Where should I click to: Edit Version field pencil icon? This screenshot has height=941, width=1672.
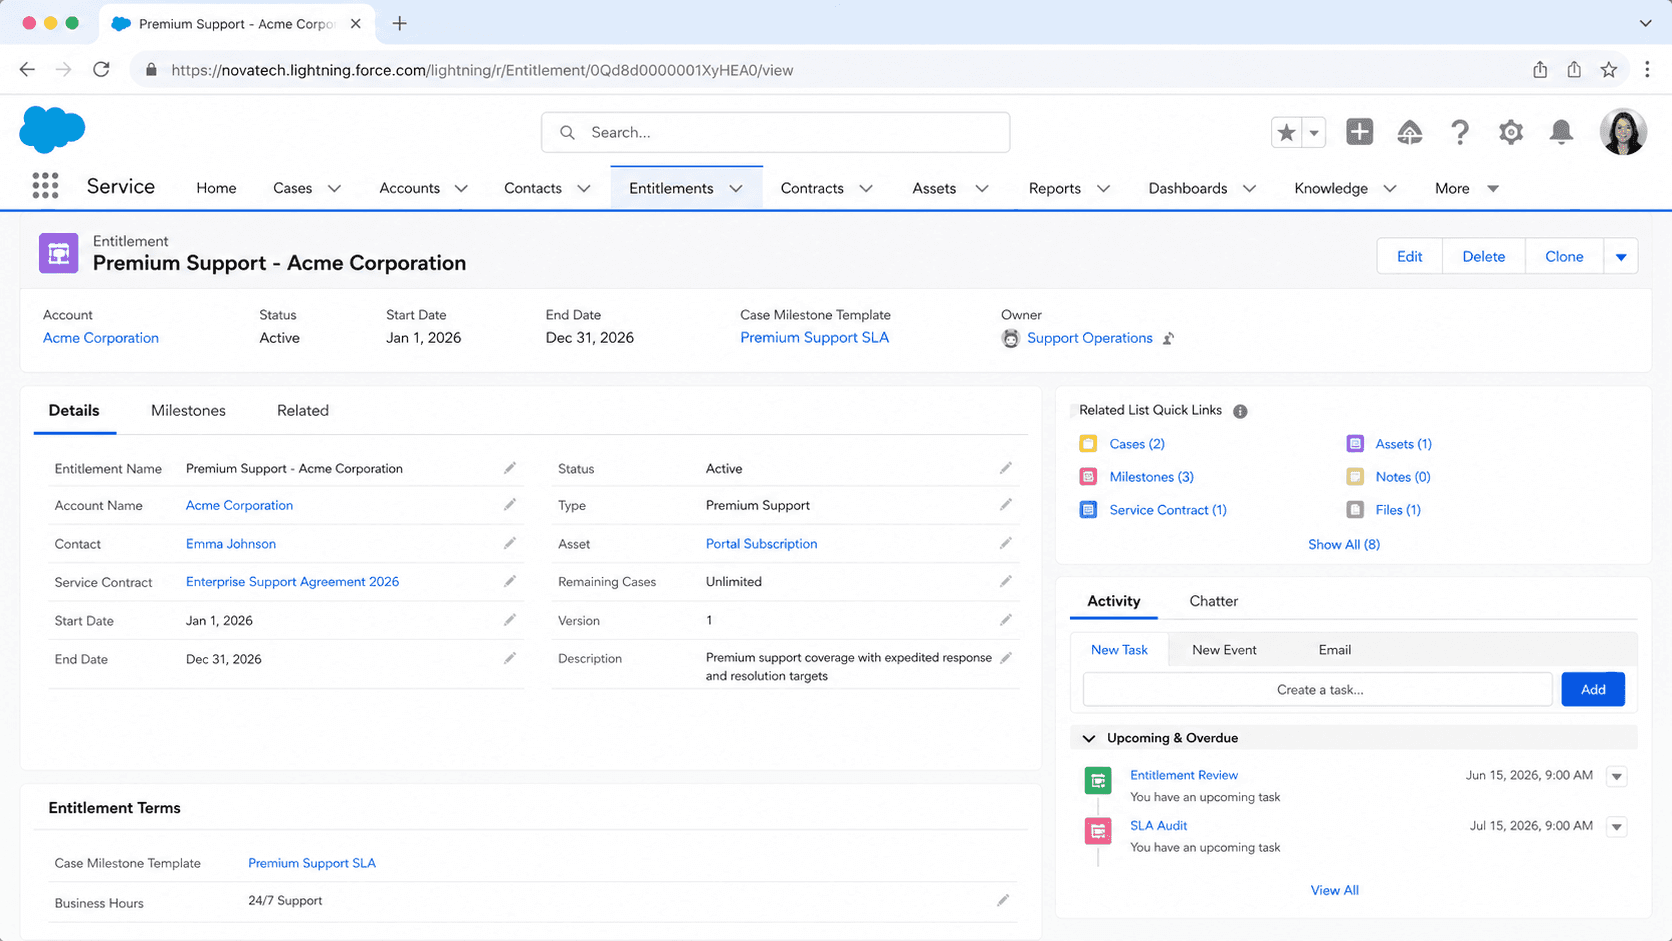coord(1006,620)
